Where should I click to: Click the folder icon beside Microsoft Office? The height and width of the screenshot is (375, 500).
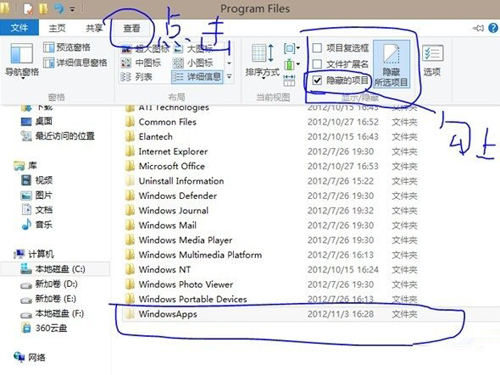130,166
